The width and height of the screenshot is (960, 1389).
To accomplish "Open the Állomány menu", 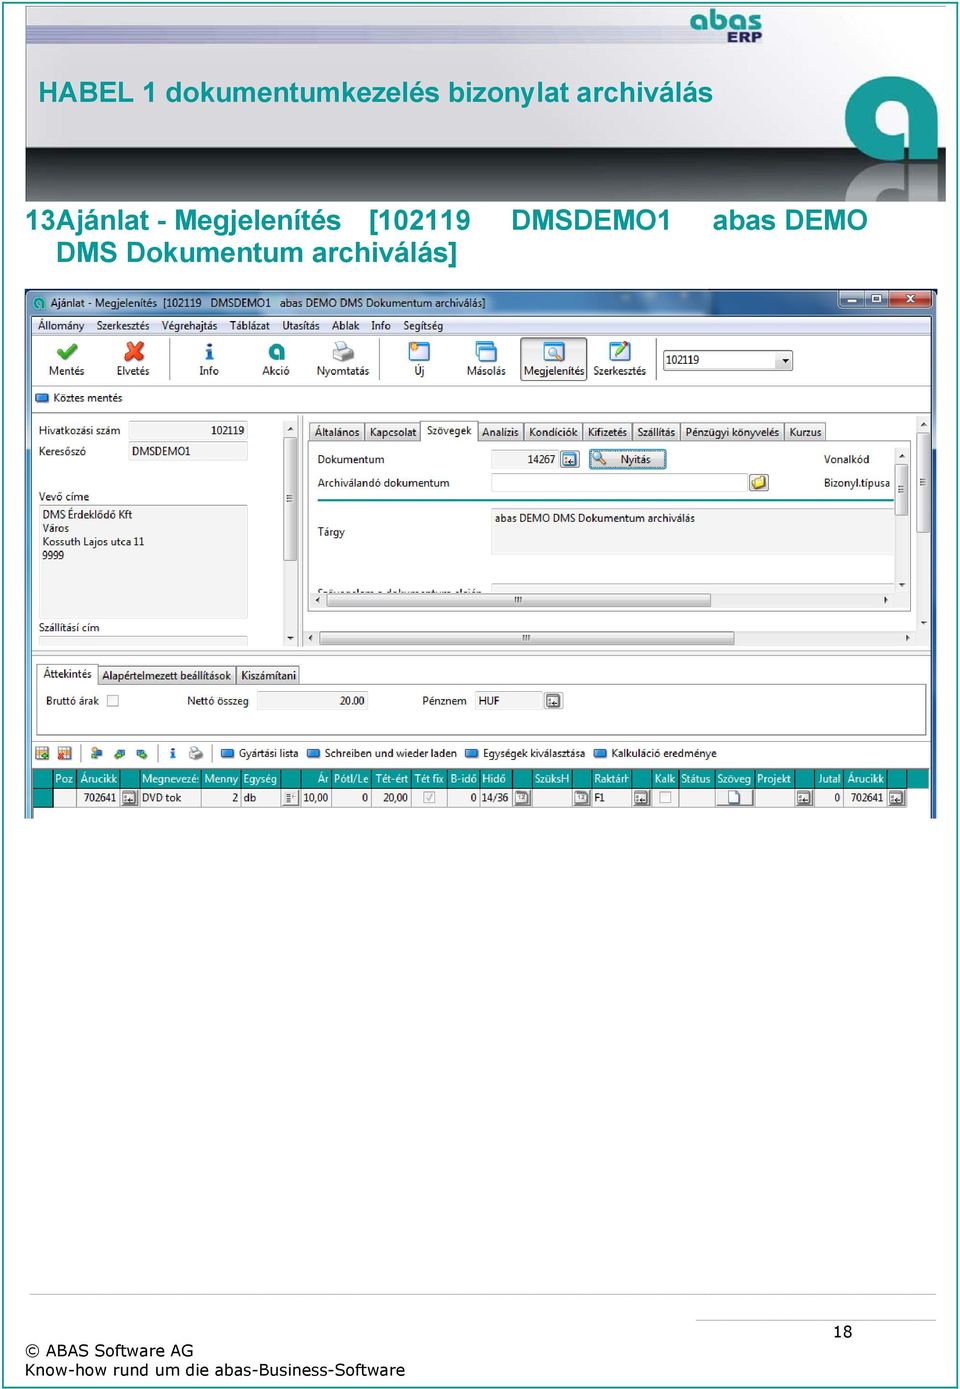I will (61, 326).
